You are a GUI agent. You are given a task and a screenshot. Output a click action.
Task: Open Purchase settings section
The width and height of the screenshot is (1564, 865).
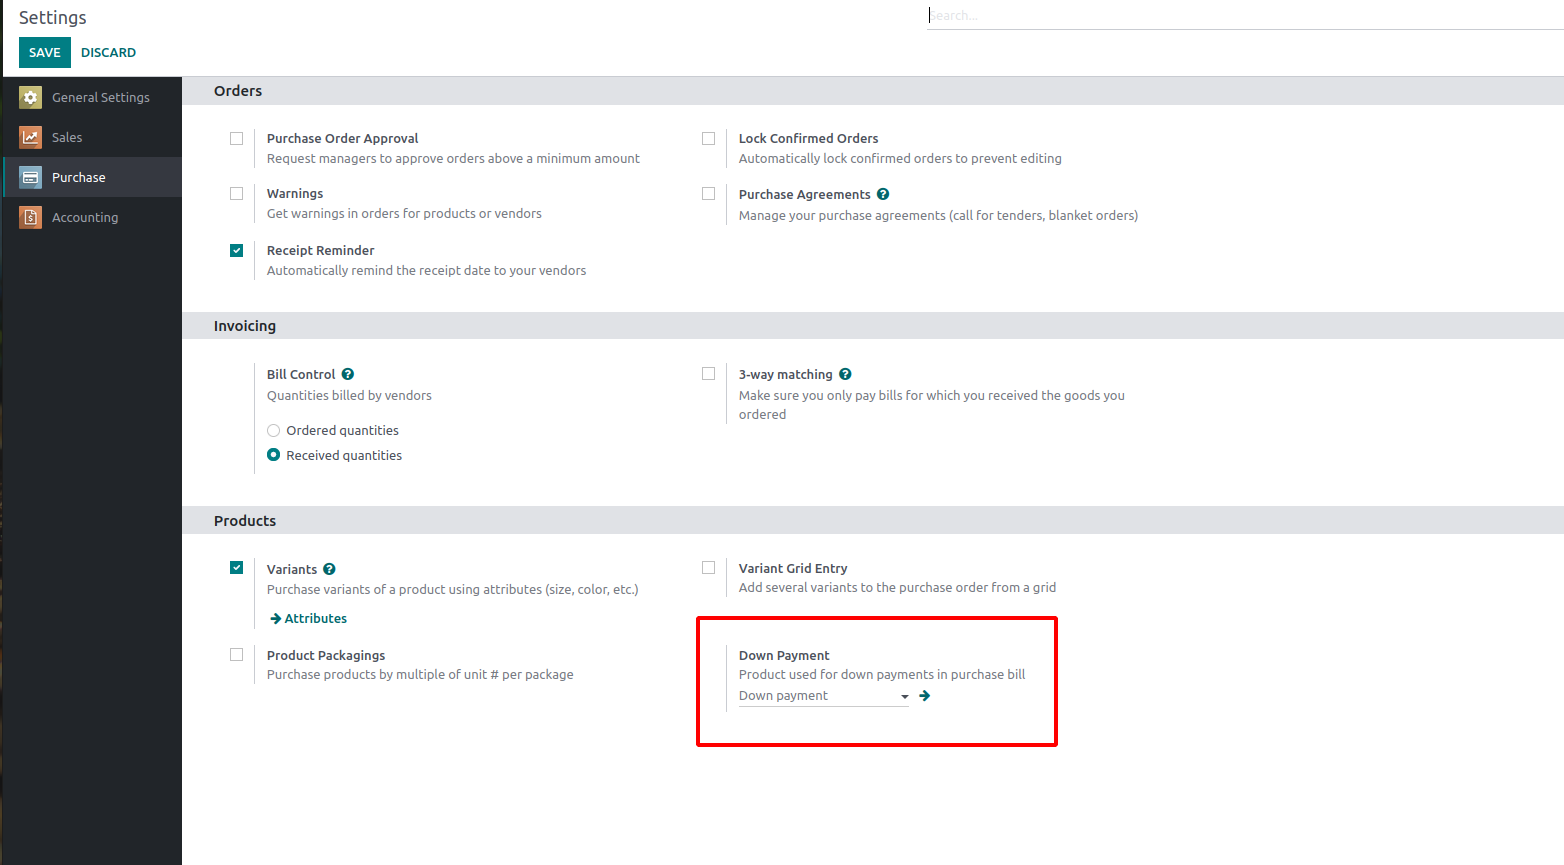pos(92,177)
